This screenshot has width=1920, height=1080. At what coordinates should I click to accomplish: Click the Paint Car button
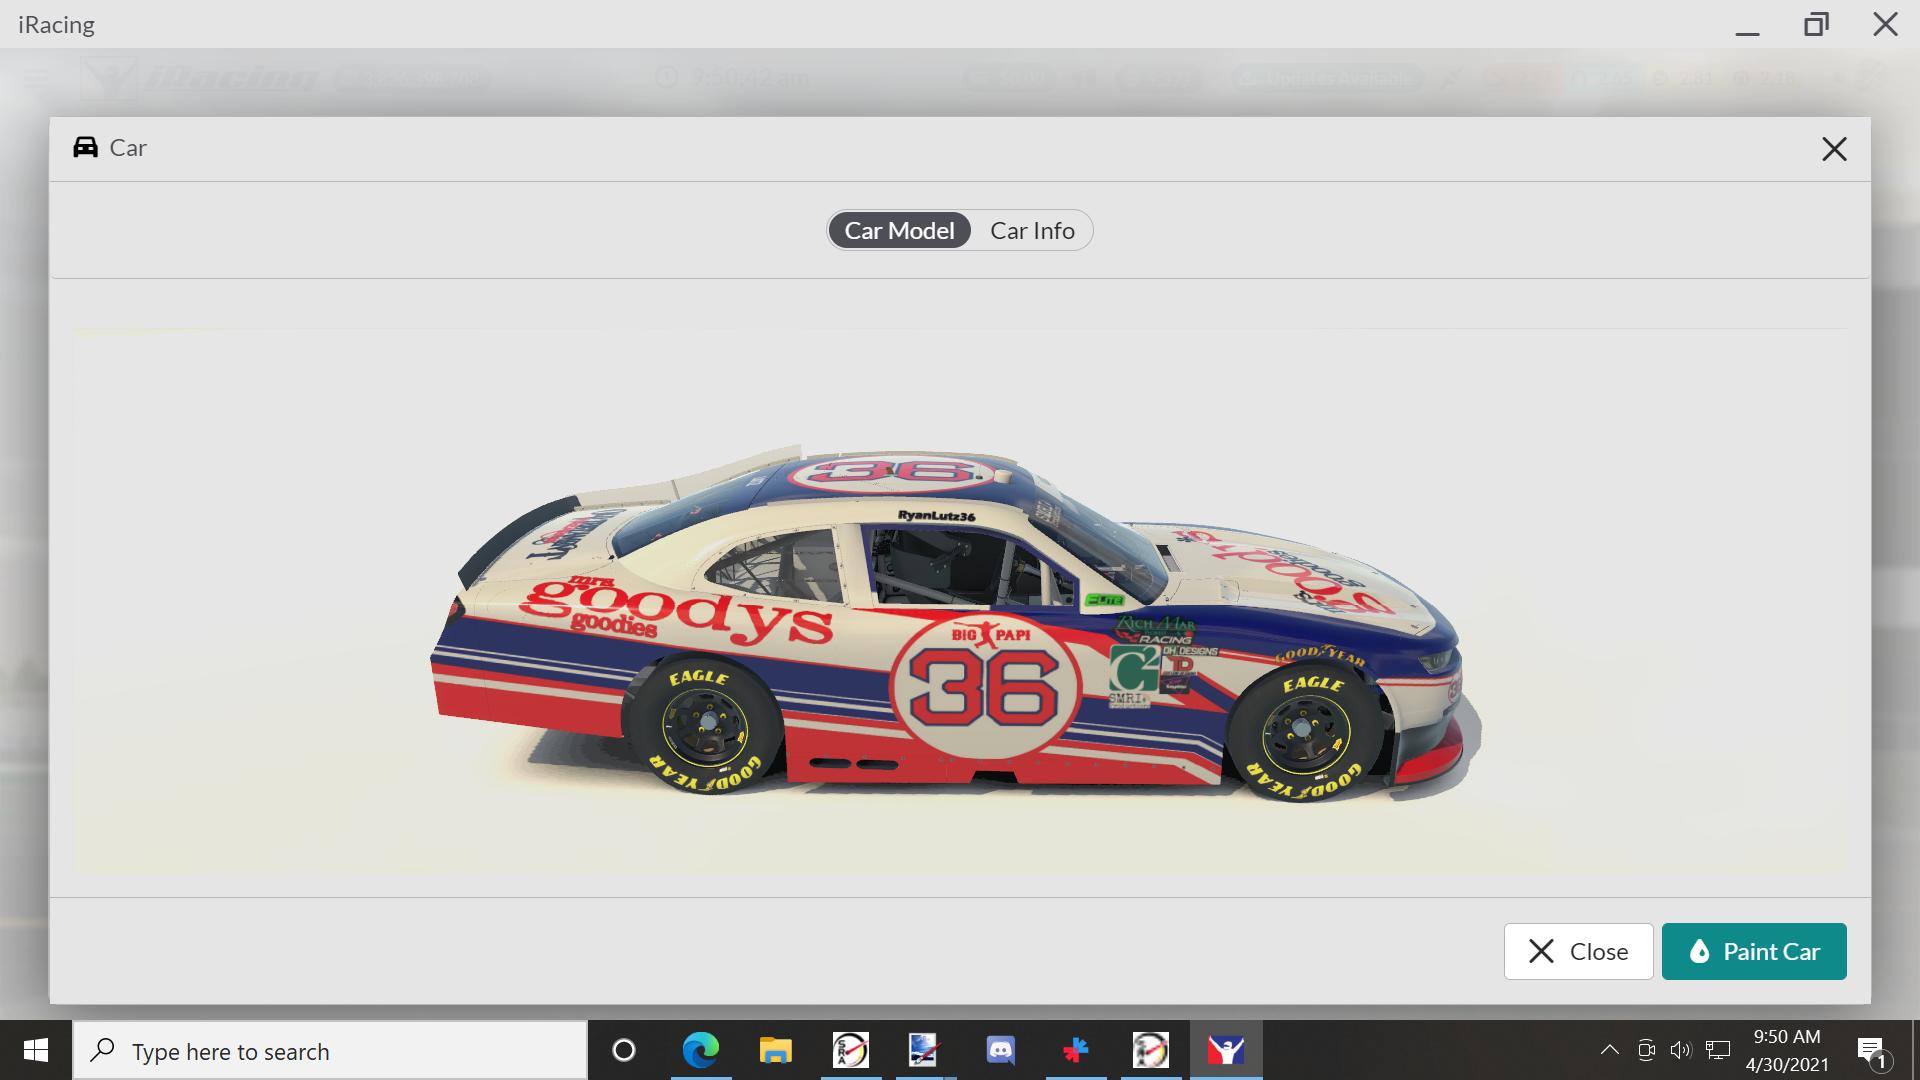[x=1753, y=951]
